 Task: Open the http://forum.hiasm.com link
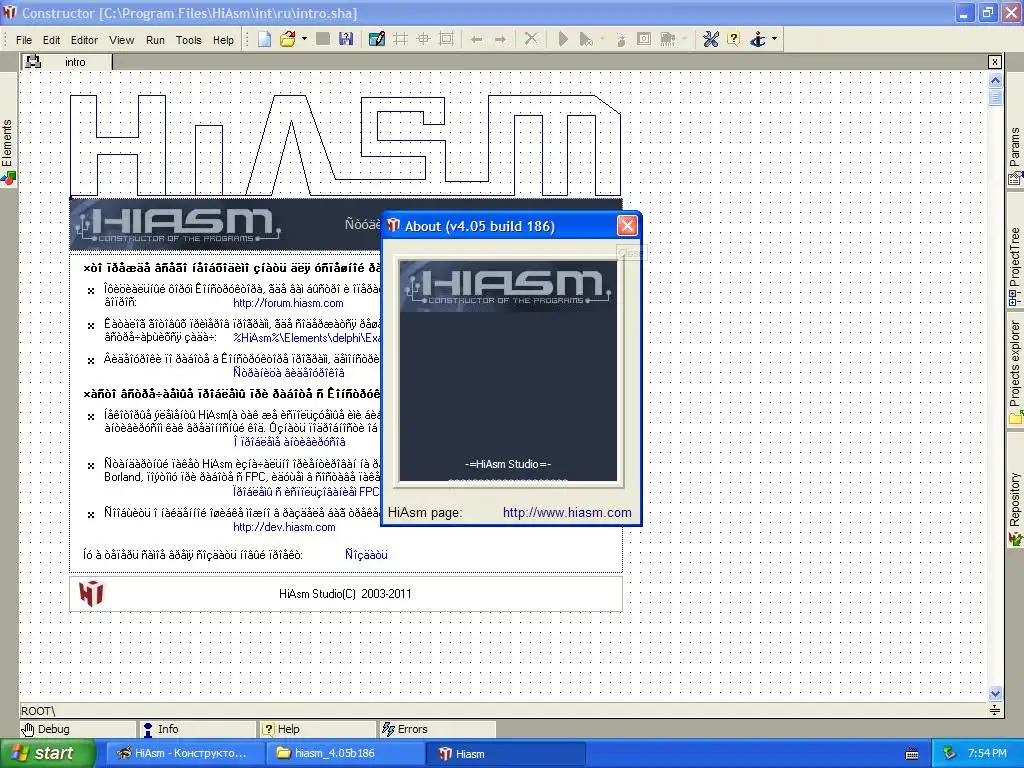(288, 303)
